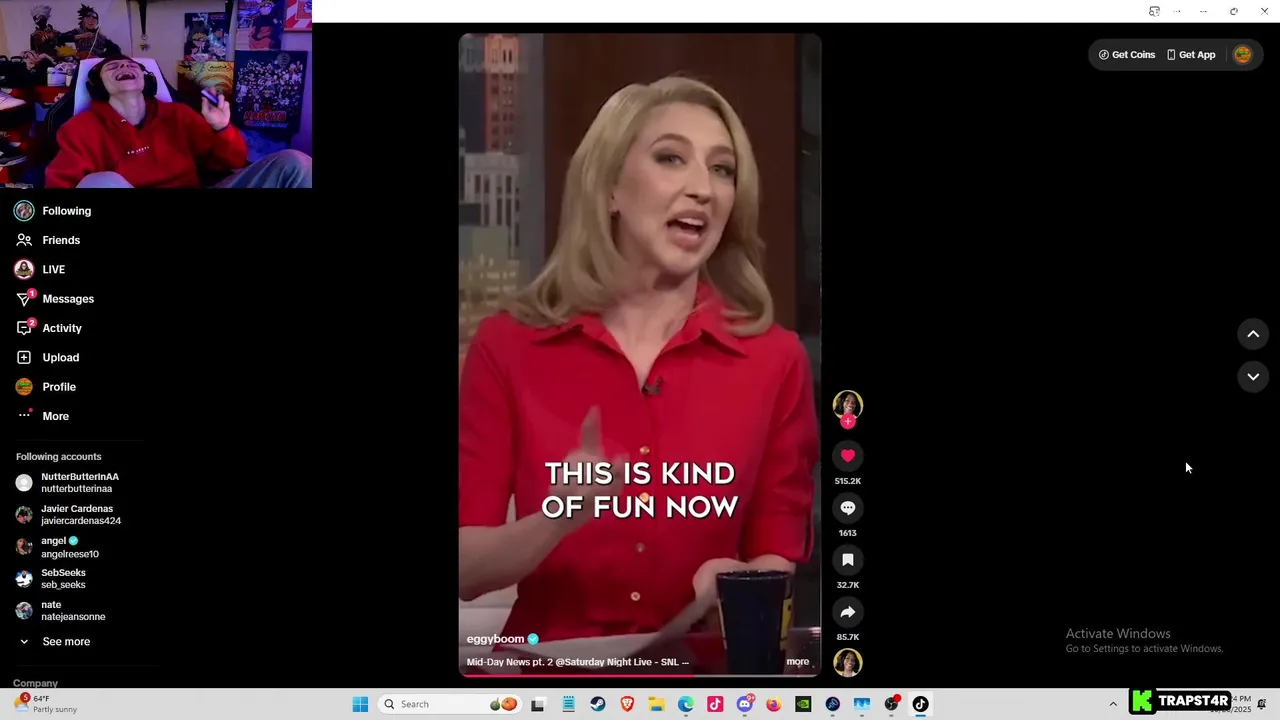
Task: Open Javier Cardenas account
Action: pos(68,515)
